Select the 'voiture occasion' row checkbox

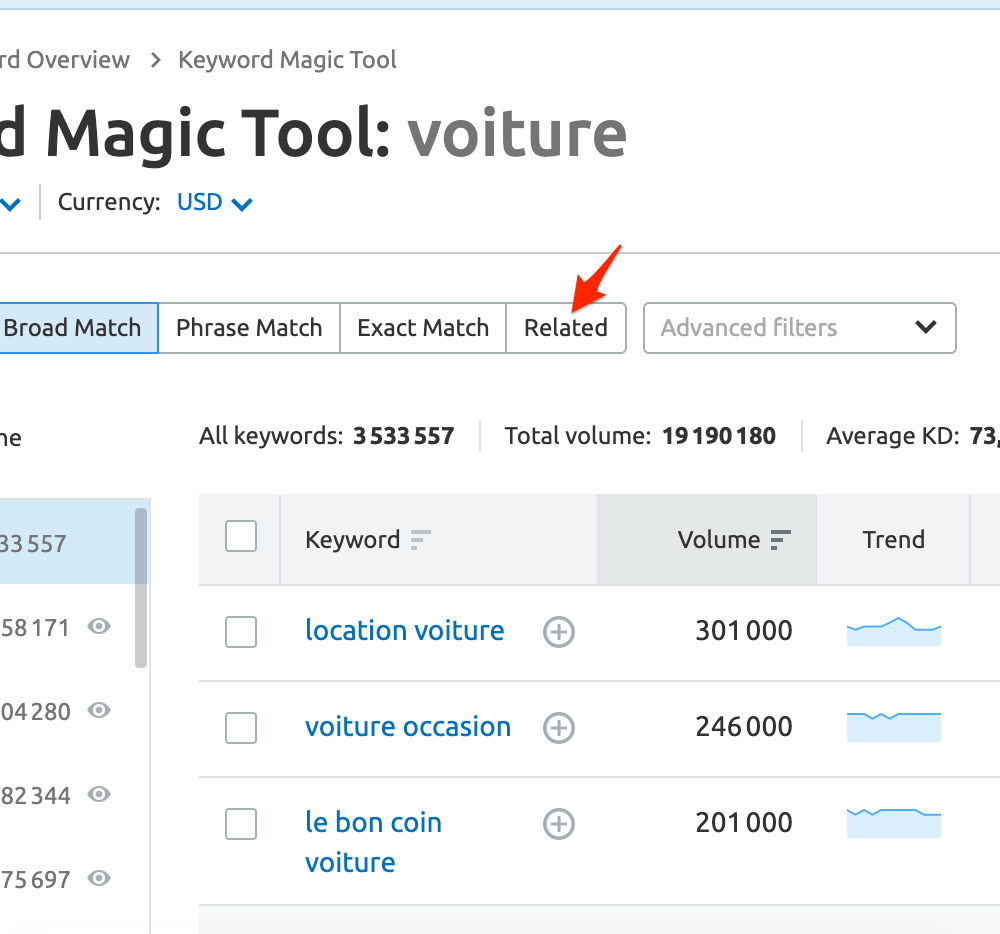pyautogui.click(x=241, y=728)
